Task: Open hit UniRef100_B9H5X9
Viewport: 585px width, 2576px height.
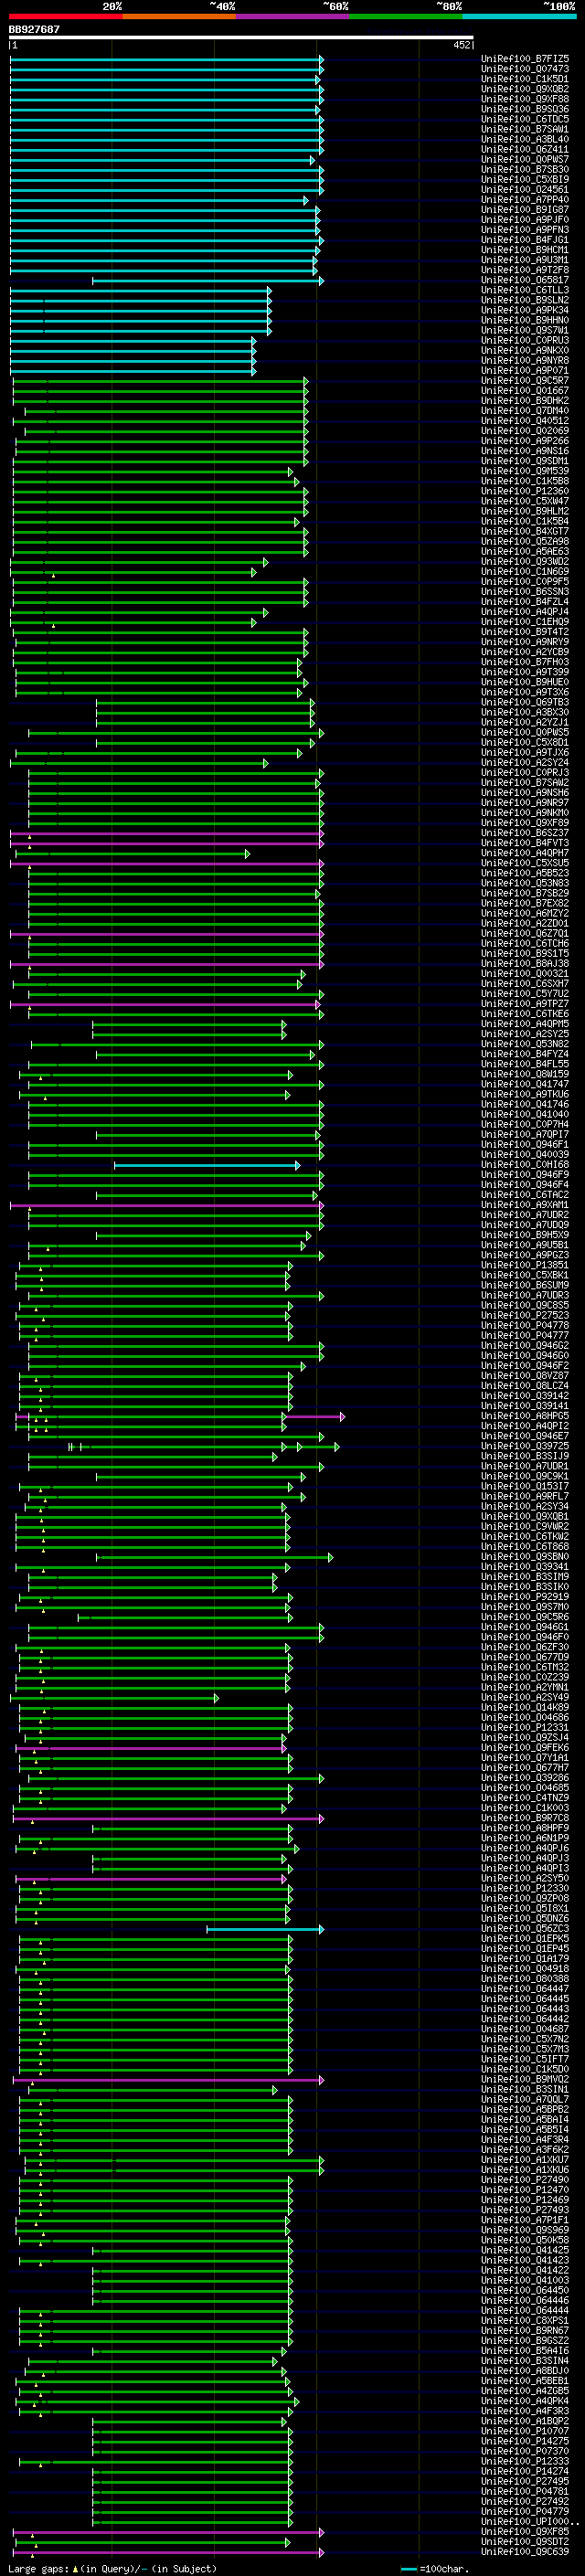Action: click(x=524, y=1235)
